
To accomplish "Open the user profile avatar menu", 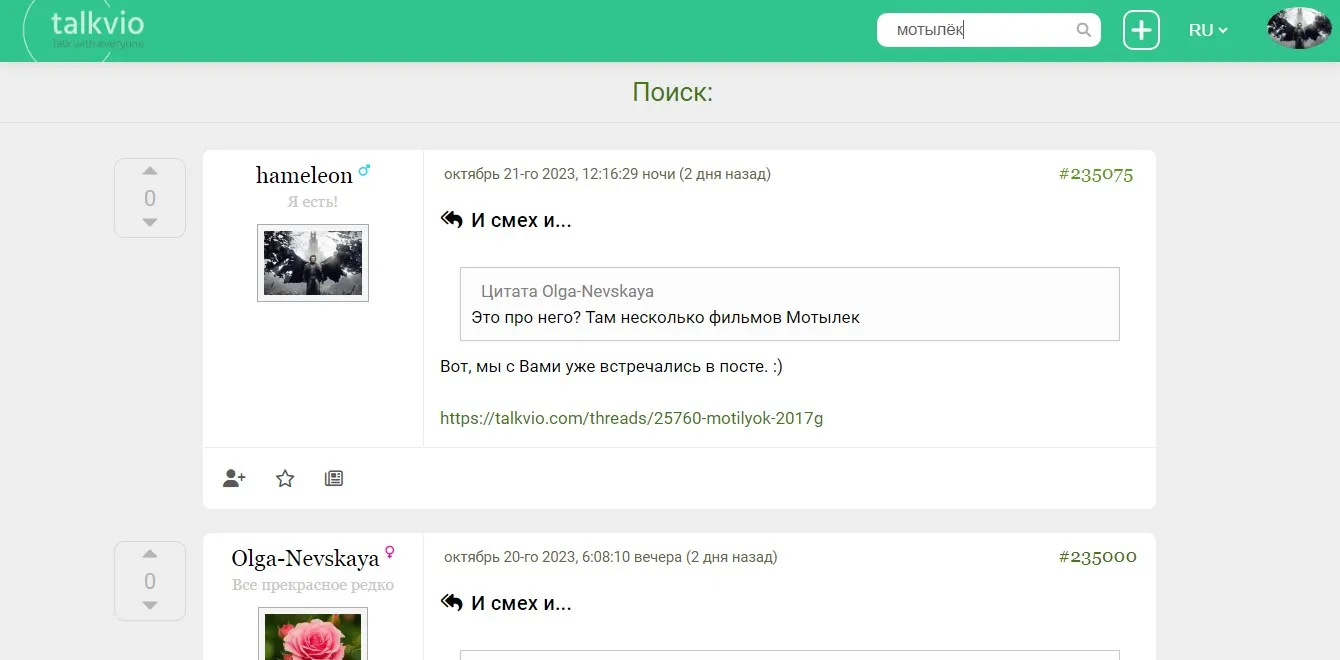I will coord(1299,29).
